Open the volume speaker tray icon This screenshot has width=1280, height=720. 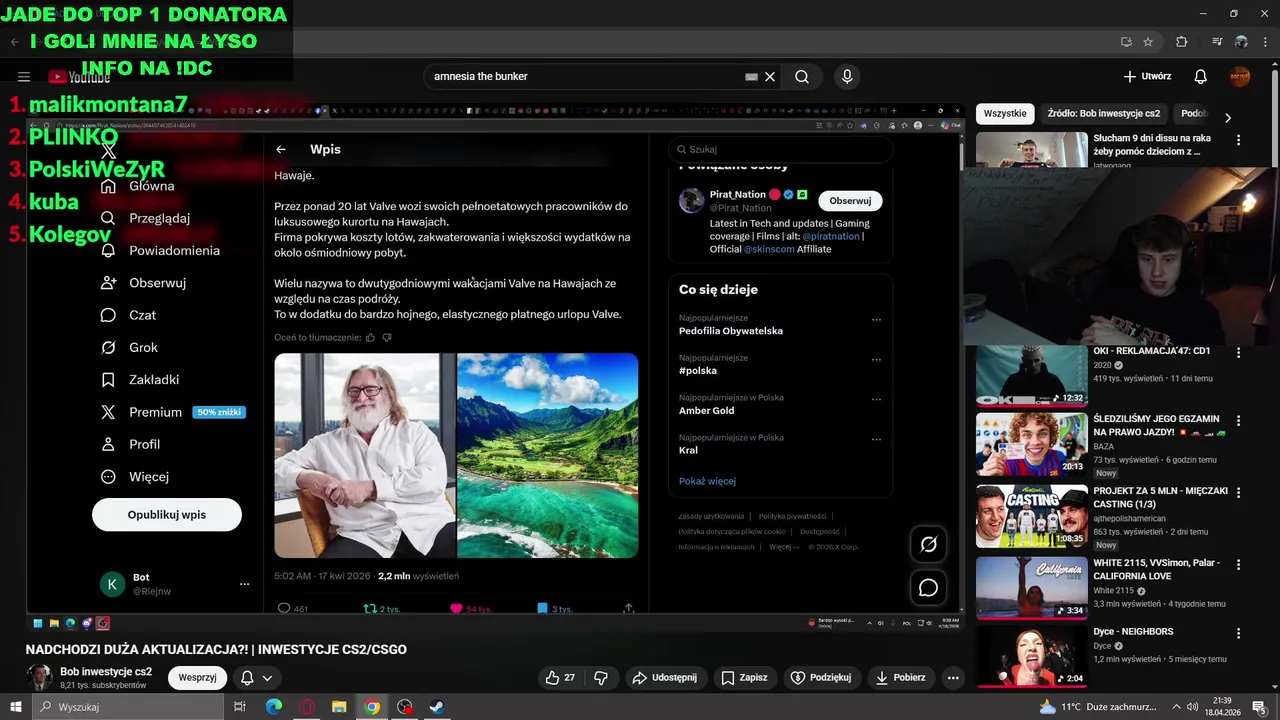(x=1192, y=707)
